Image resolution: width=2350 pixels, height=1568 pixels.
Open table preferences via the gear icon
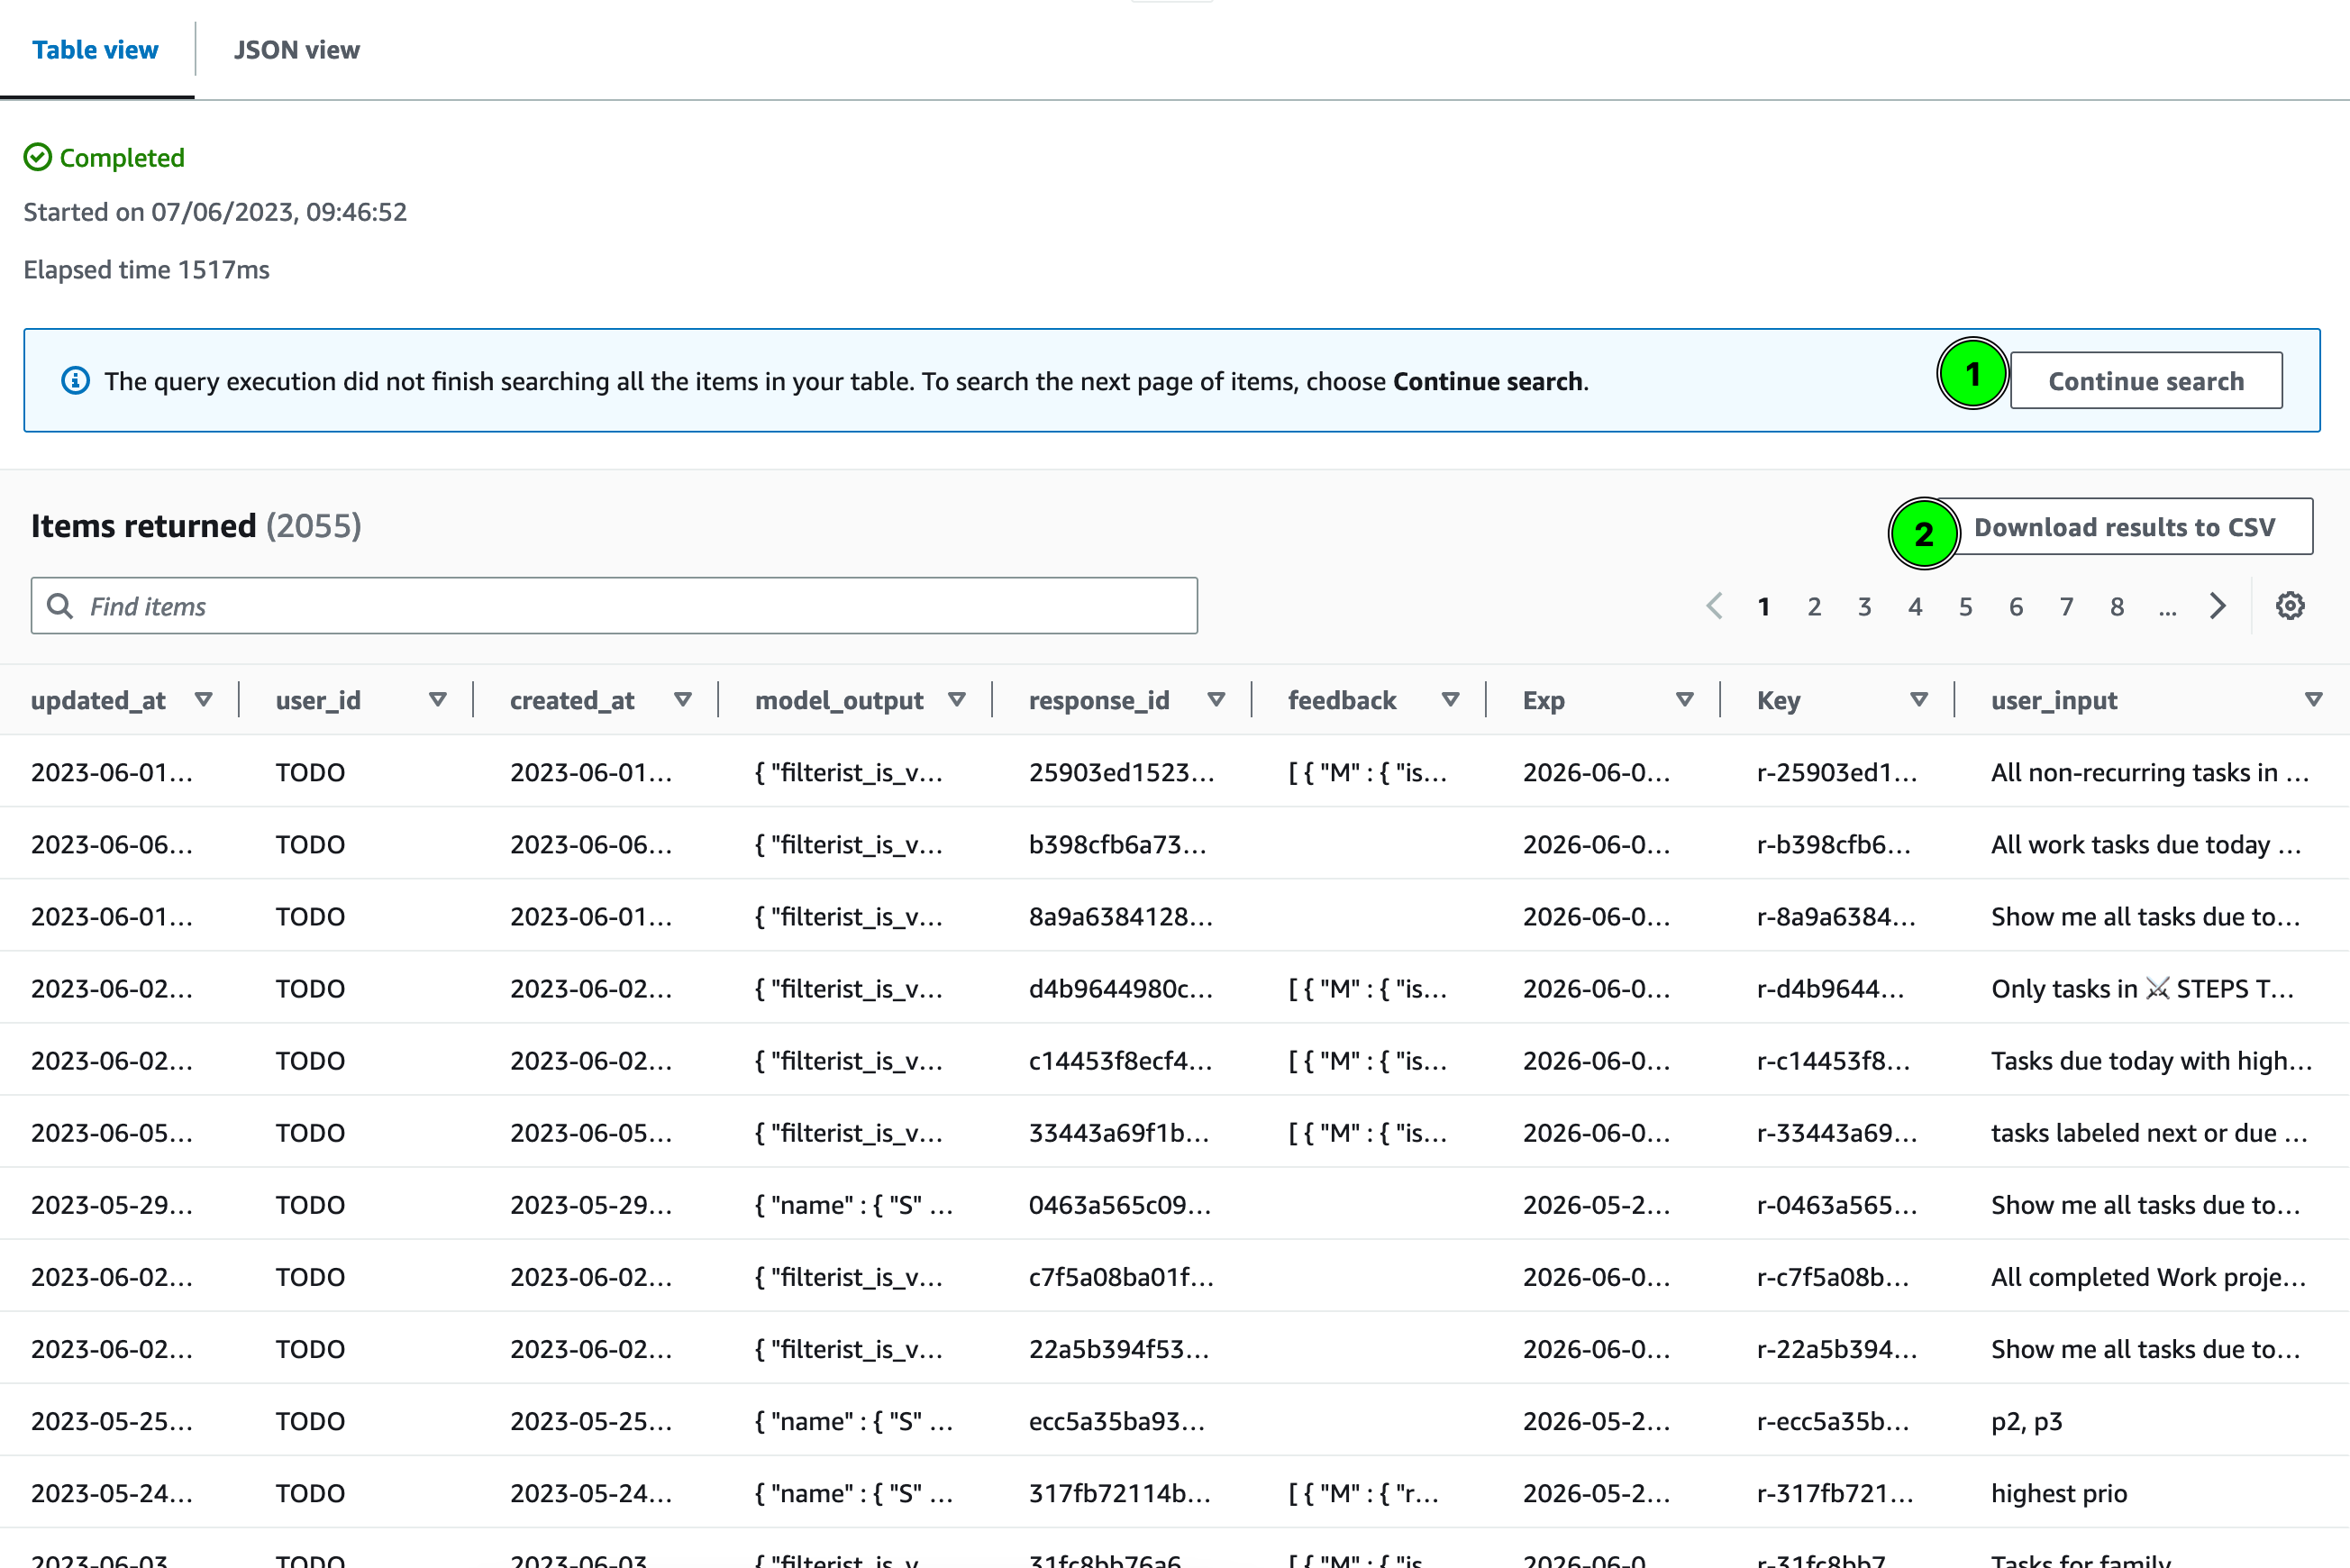[2291, 605]
